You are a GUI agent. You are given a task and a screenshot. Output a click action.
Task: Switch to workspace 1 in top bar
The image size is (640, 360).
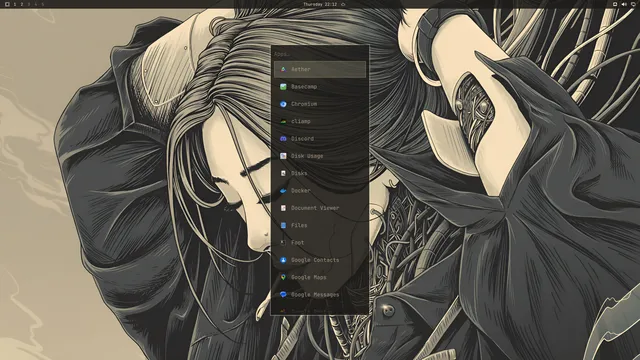[15, 4]
